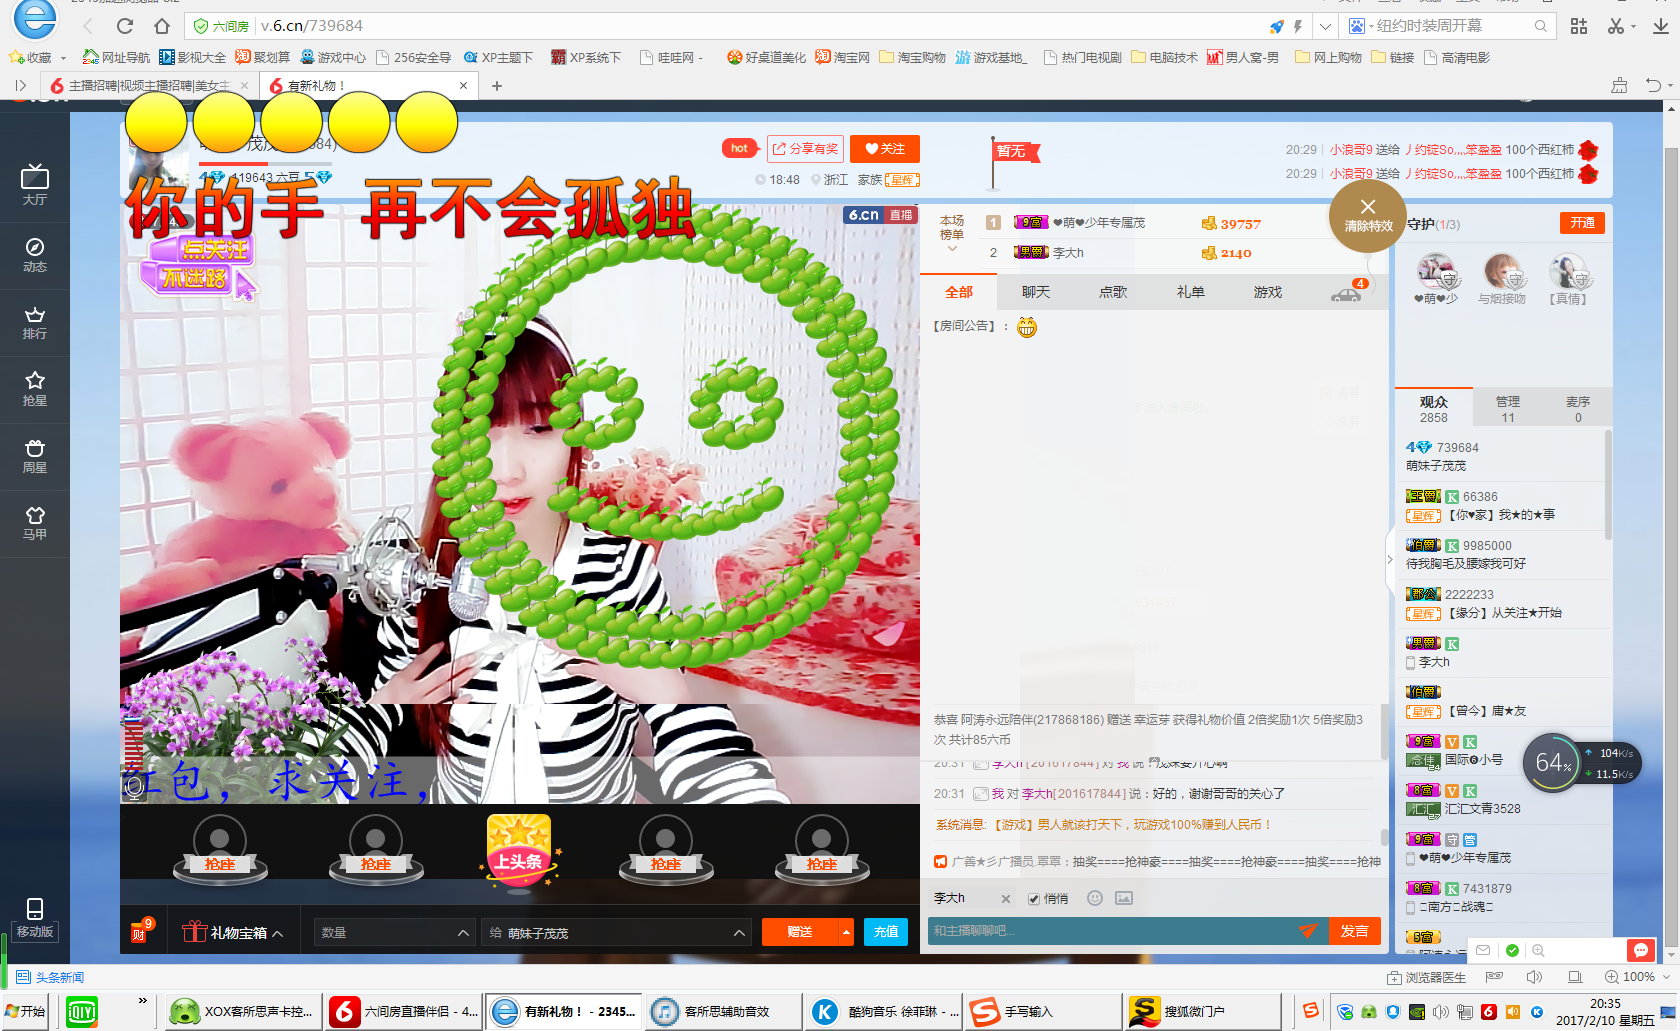Open the 排行 ranking sidebar icon
Image resolution: width=1680 pixels, height=1031 pixels.
pyautogui.click(x=35, y=322)
